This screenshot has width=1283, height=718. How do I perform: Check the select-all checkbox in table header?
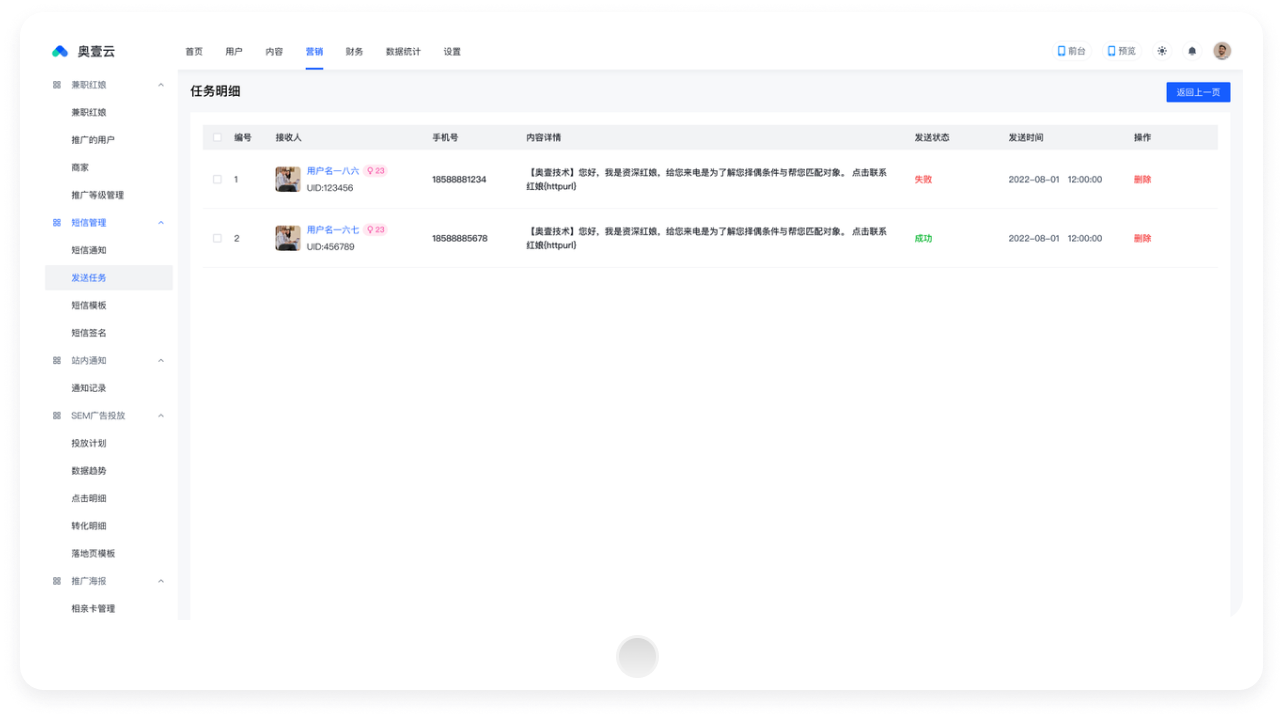pos(217,137)
